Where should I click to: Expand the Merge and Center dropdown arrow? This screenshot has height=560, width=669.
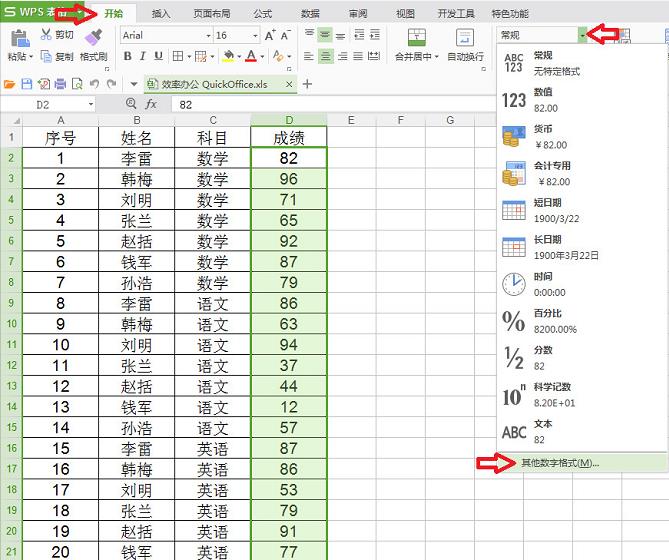tap(436, 57)
